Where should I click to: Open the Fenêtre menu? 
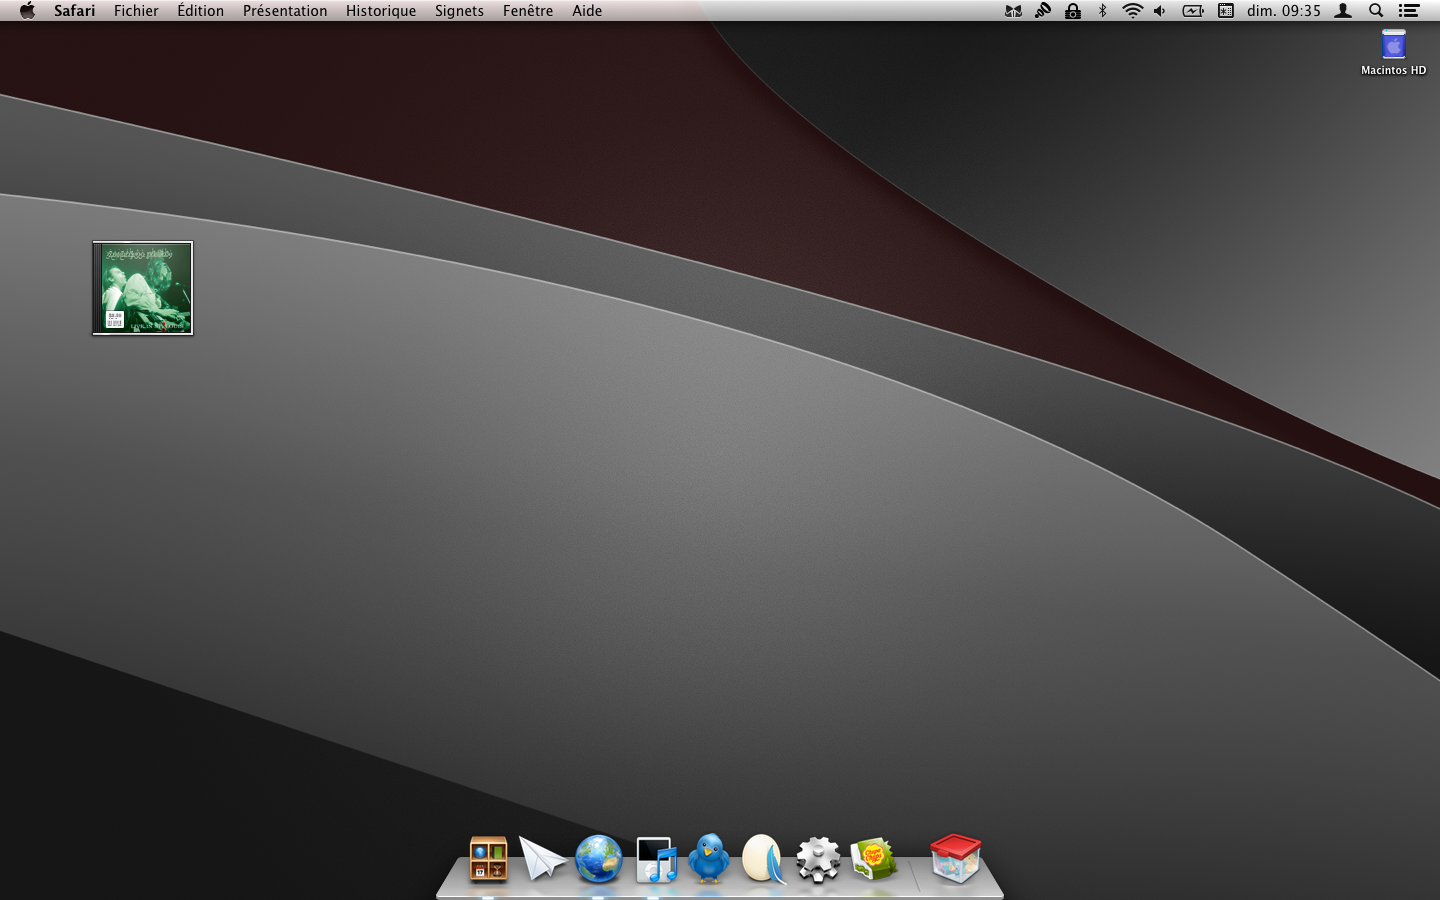528,11
